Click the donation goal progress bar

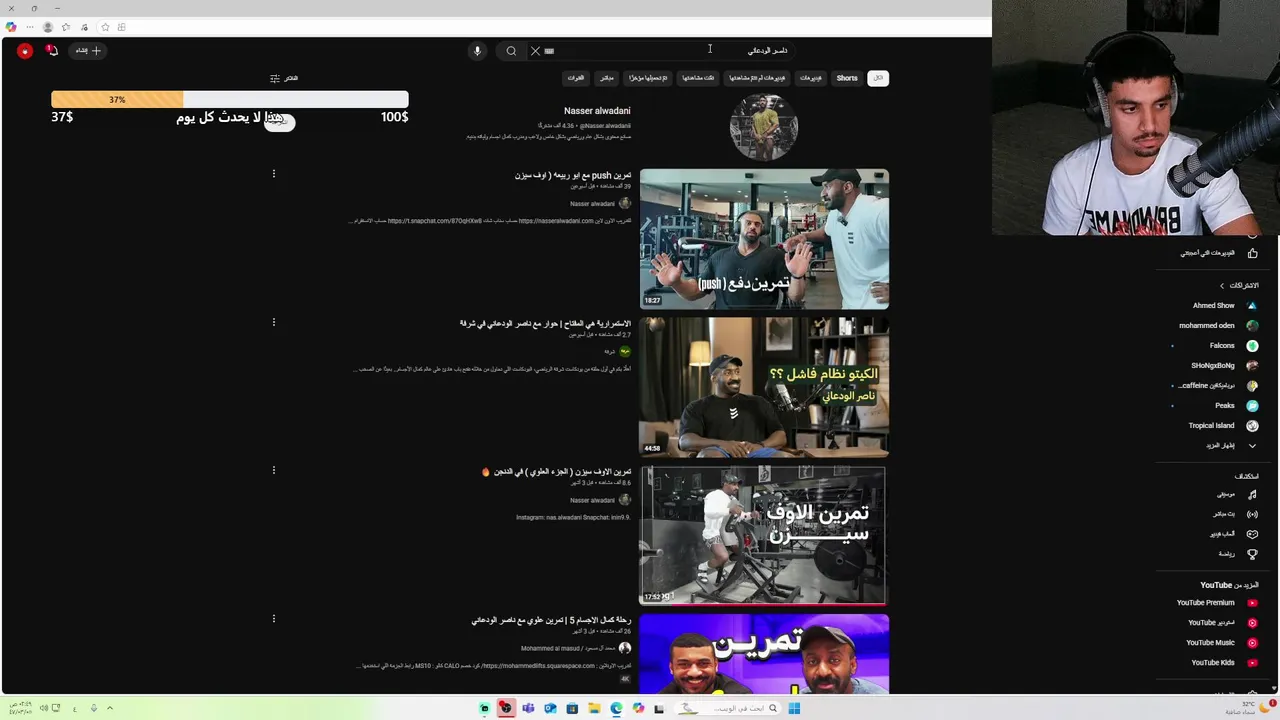[x=230, y=99]
